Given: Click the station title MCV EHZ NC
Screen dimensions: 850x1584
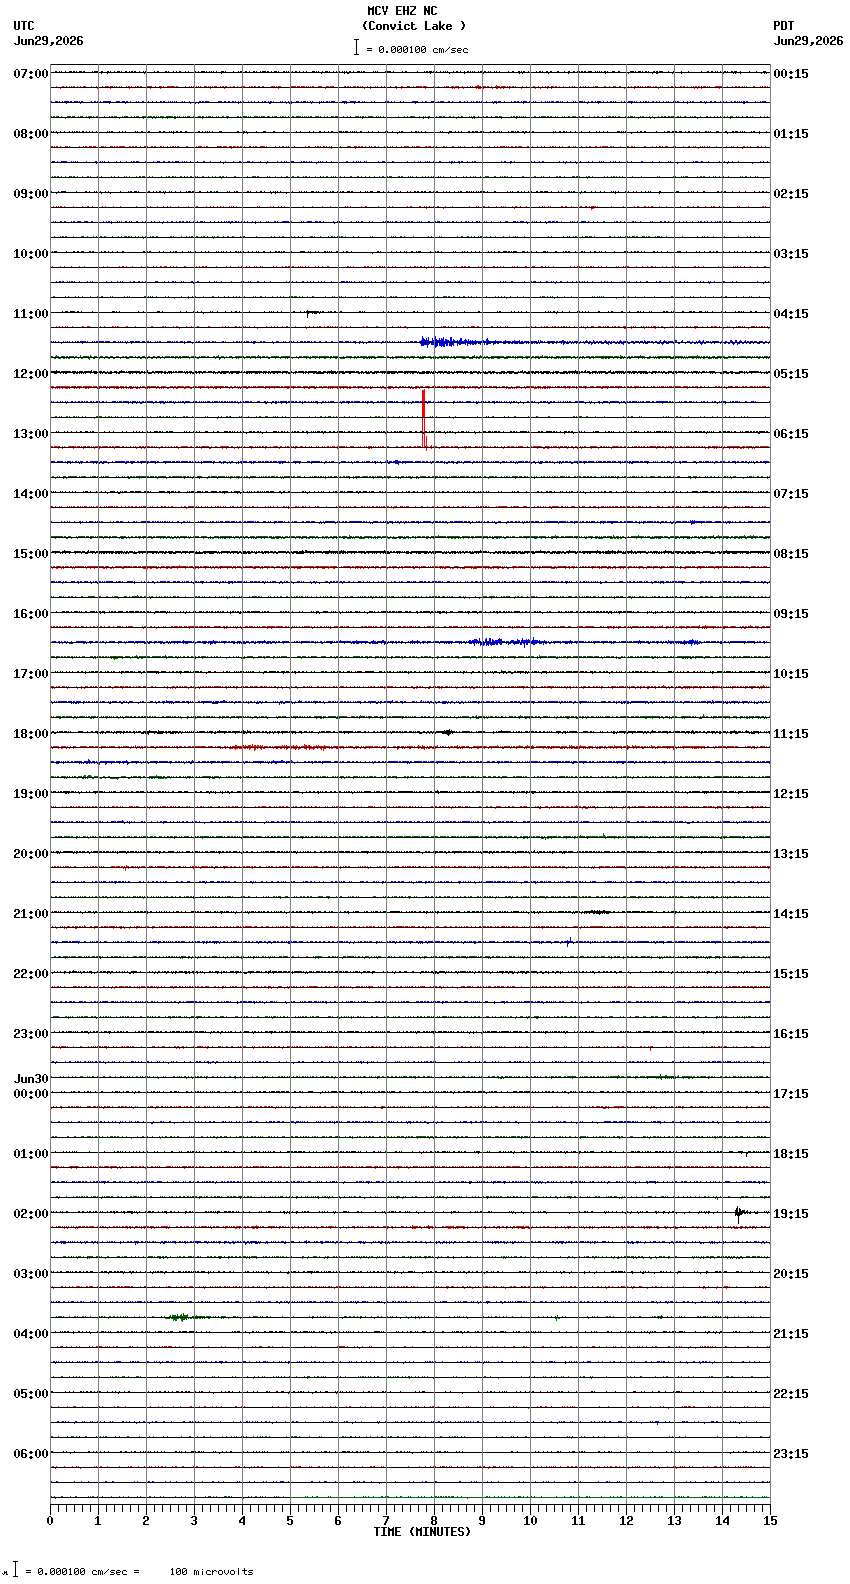Looking at the screenshot, I should [402, 11].
